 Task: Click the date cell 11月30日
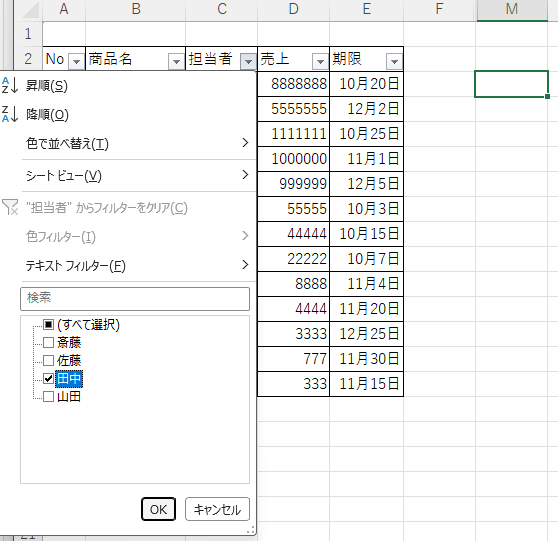click(x=367, y=359)
